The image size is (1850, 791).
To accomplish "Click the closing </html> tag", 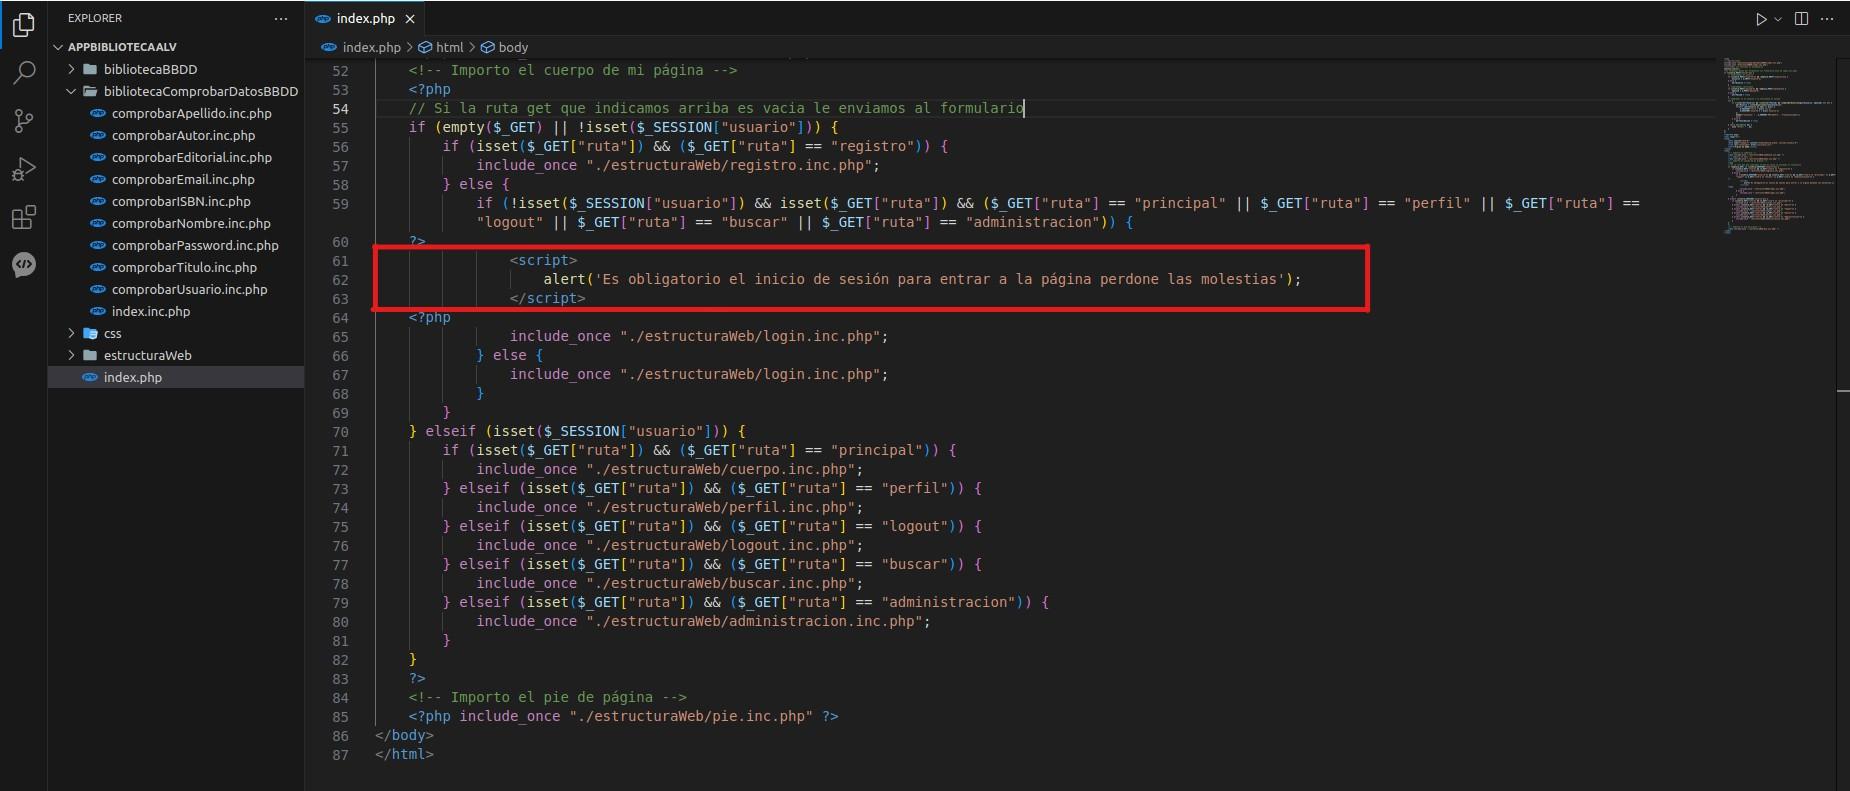I will [x=404, y=754].
